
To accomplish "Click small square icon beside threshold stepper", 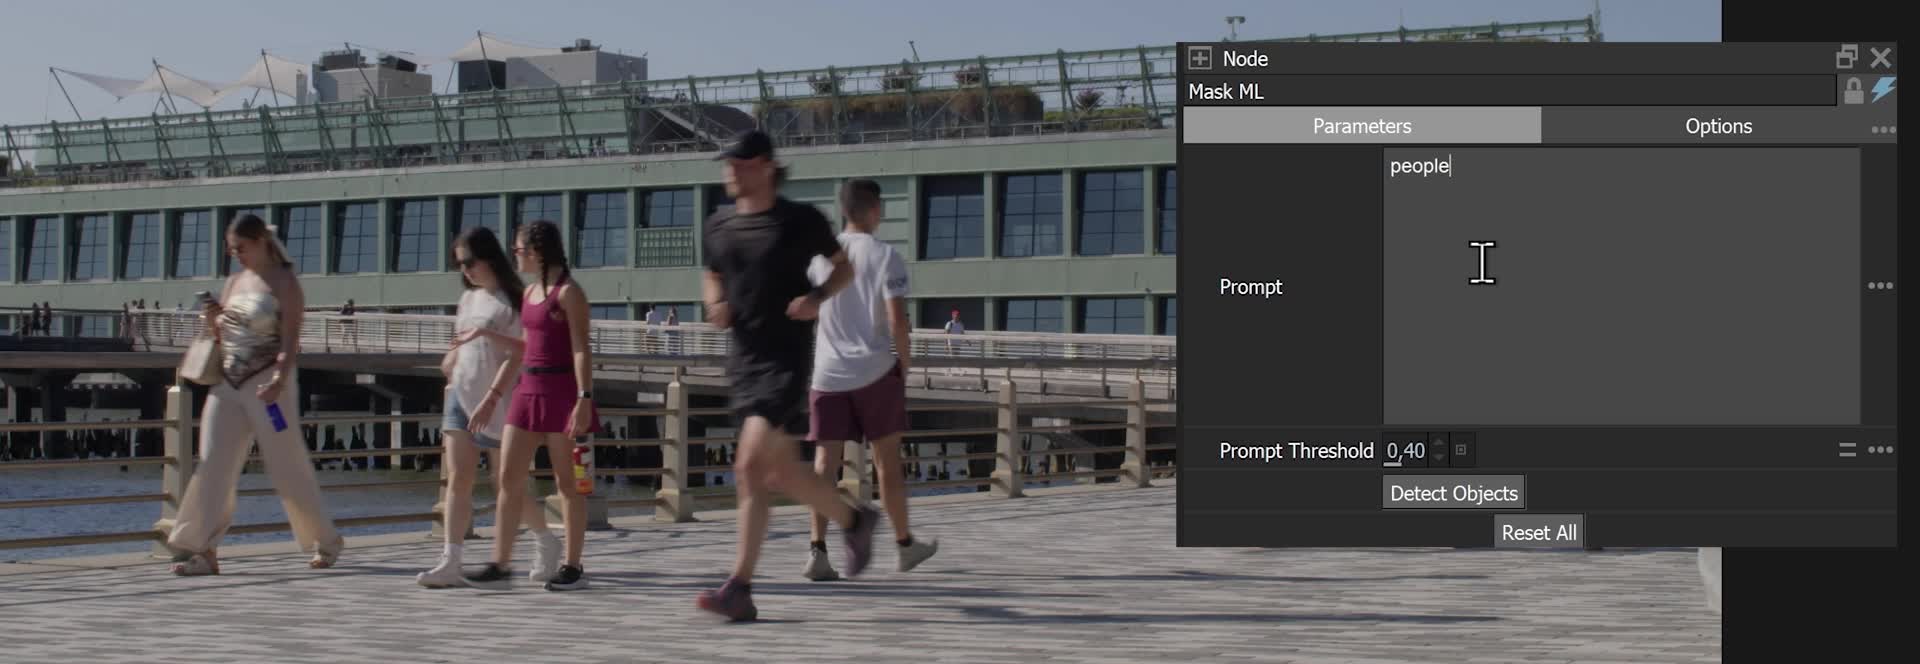I will coord(1461,450).
